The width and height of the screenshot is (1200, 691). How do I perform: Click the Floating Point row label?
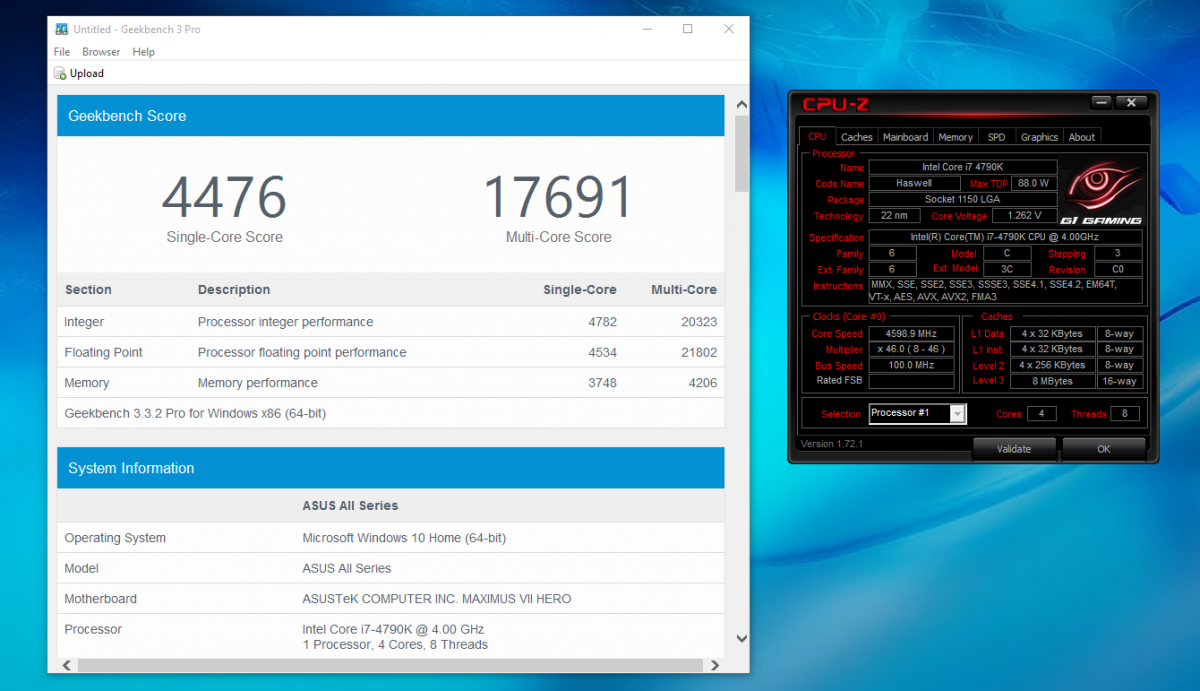pos(103,352)
